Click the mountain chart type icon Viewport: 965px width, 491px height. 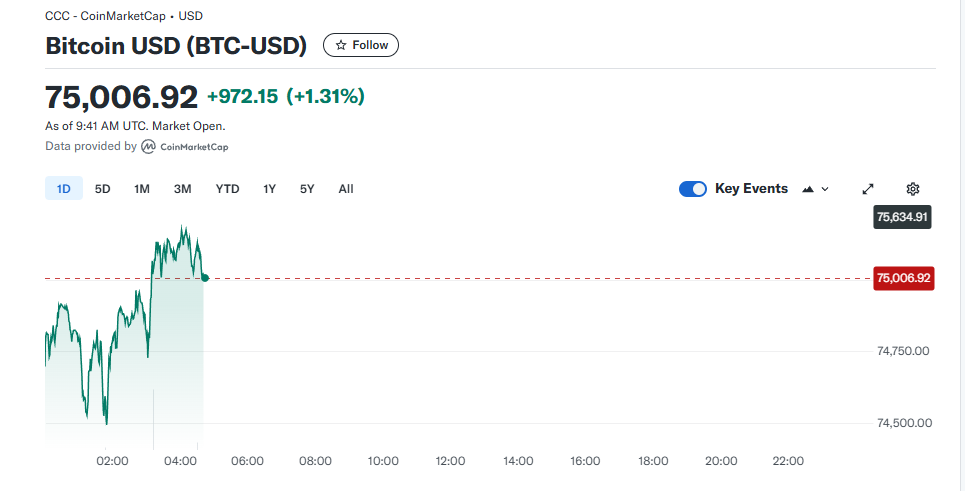coord(808,190)
